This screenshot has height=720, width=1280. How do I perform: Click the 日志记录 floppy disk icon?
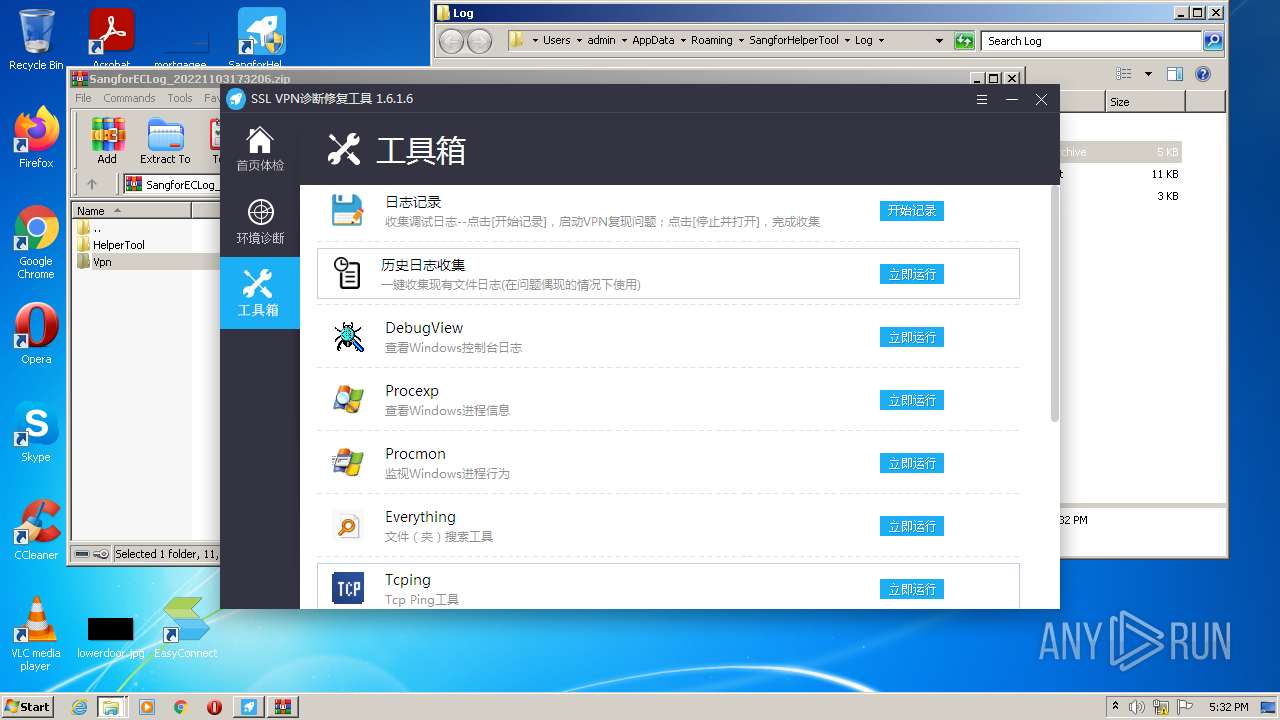click(348, 211)
